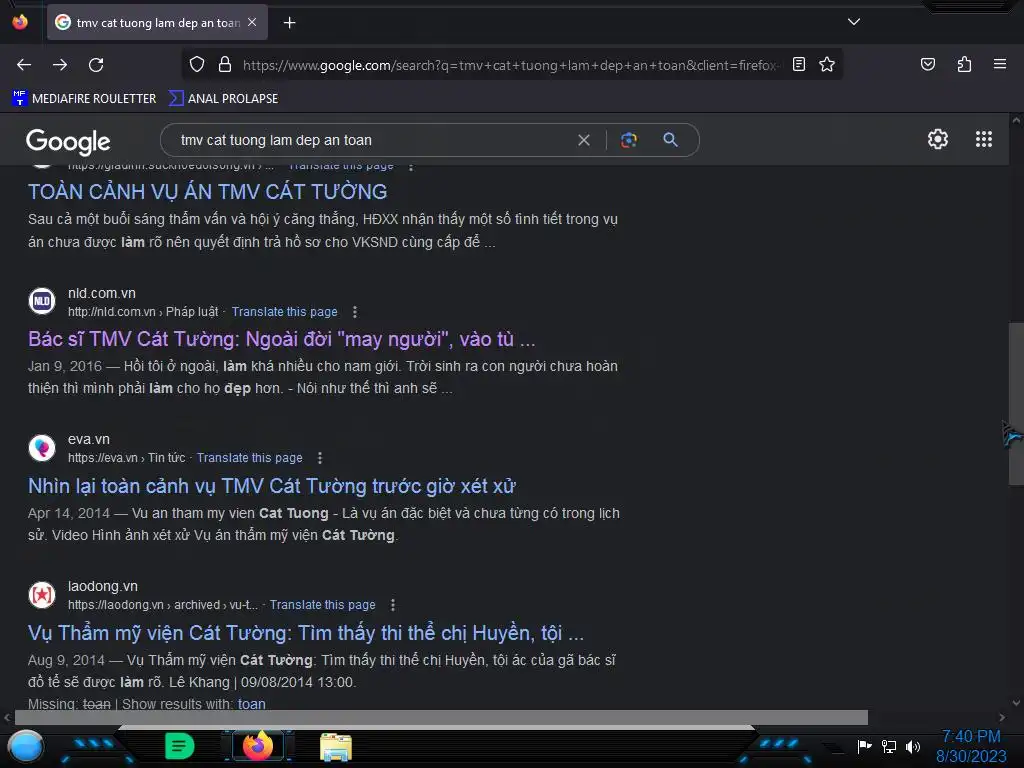Viewport: 1024px width, 768px height.
Task: Click laodong.vn site name text
Action: click(x=103, y=586)
